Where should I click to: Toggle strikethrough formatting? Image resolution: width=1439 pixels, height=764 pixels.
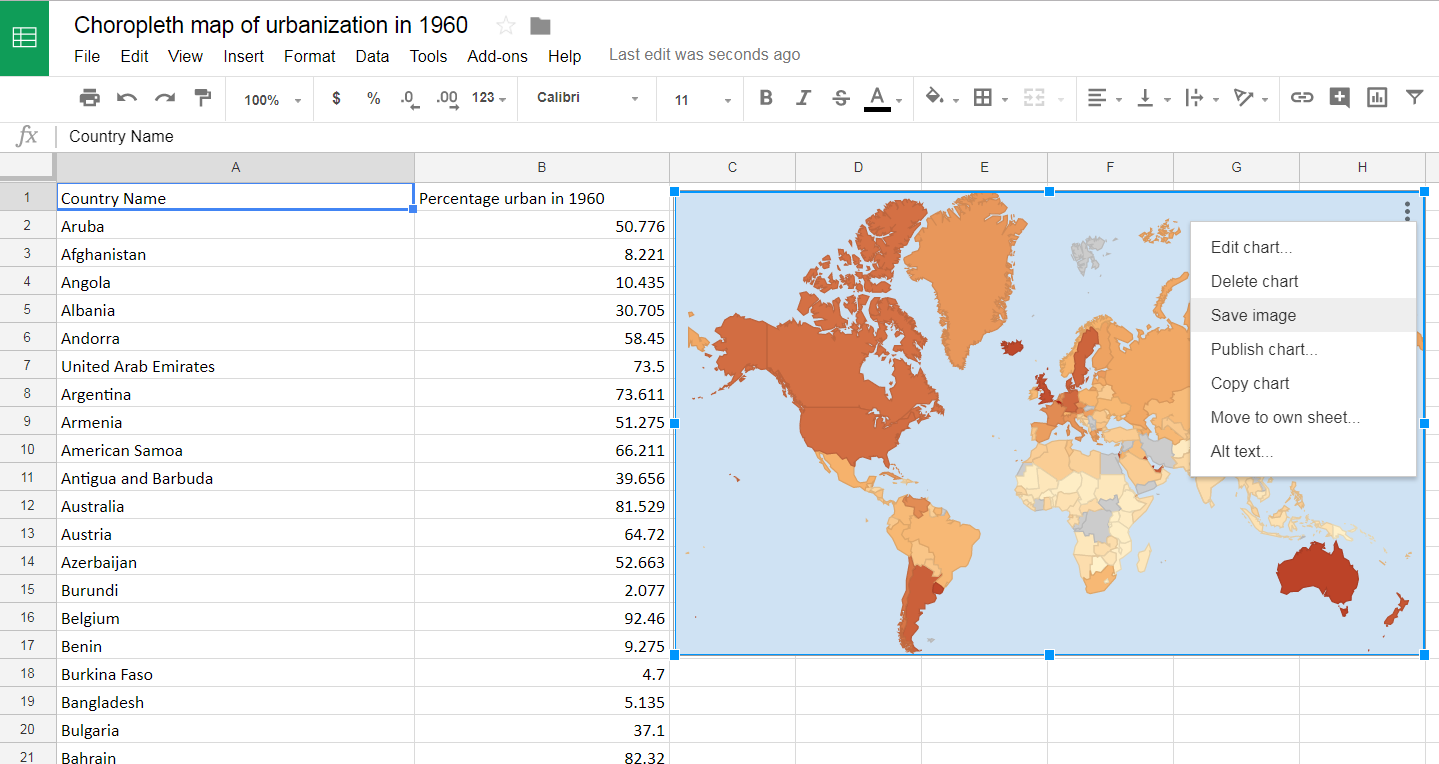[x=841, y=98]
